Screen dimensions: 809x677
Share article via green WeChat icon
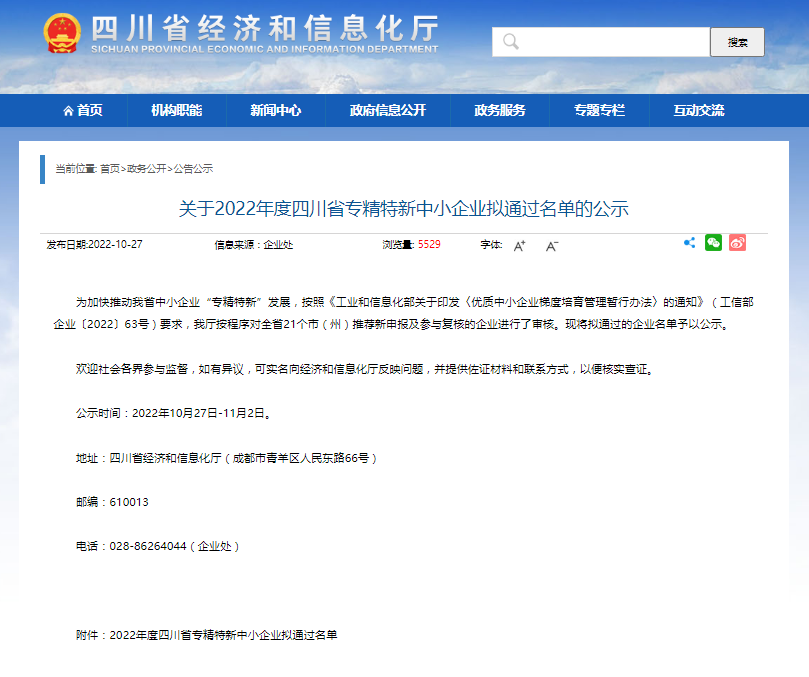point(713,243)
